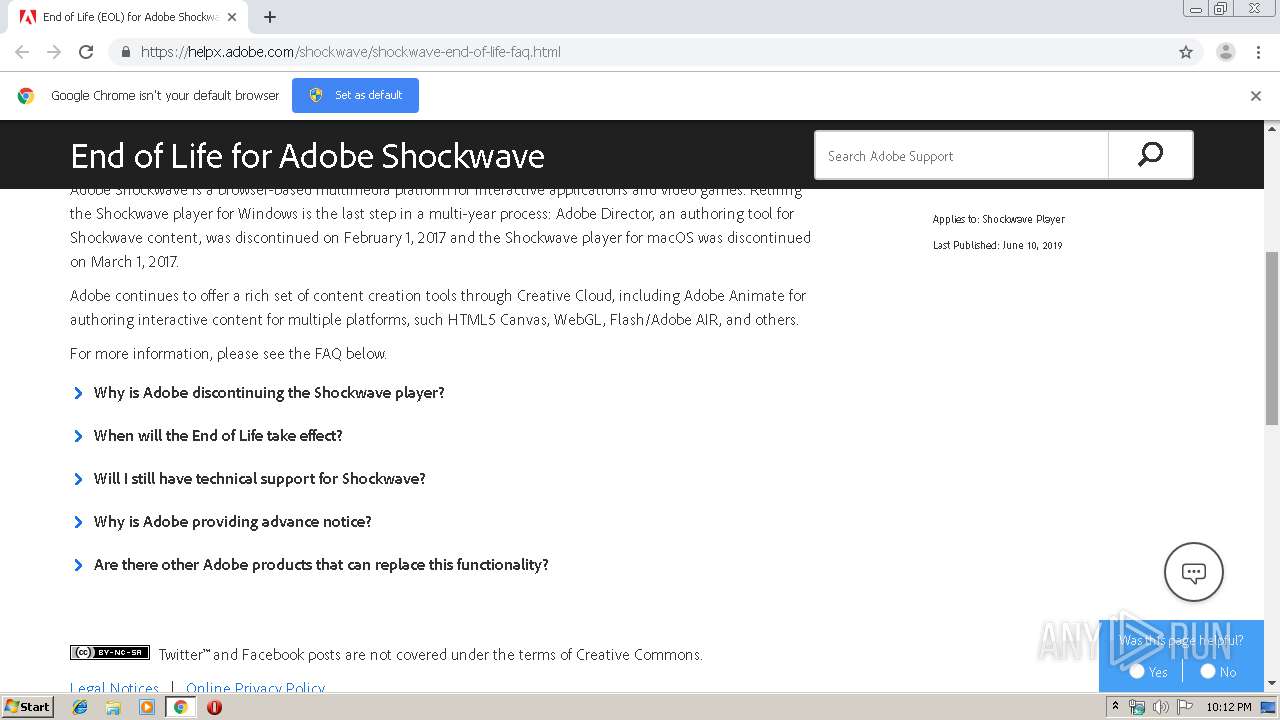Open Internet Explorer from the taskbar
This screenshot has width=1280, height=720.
[80, 707]
